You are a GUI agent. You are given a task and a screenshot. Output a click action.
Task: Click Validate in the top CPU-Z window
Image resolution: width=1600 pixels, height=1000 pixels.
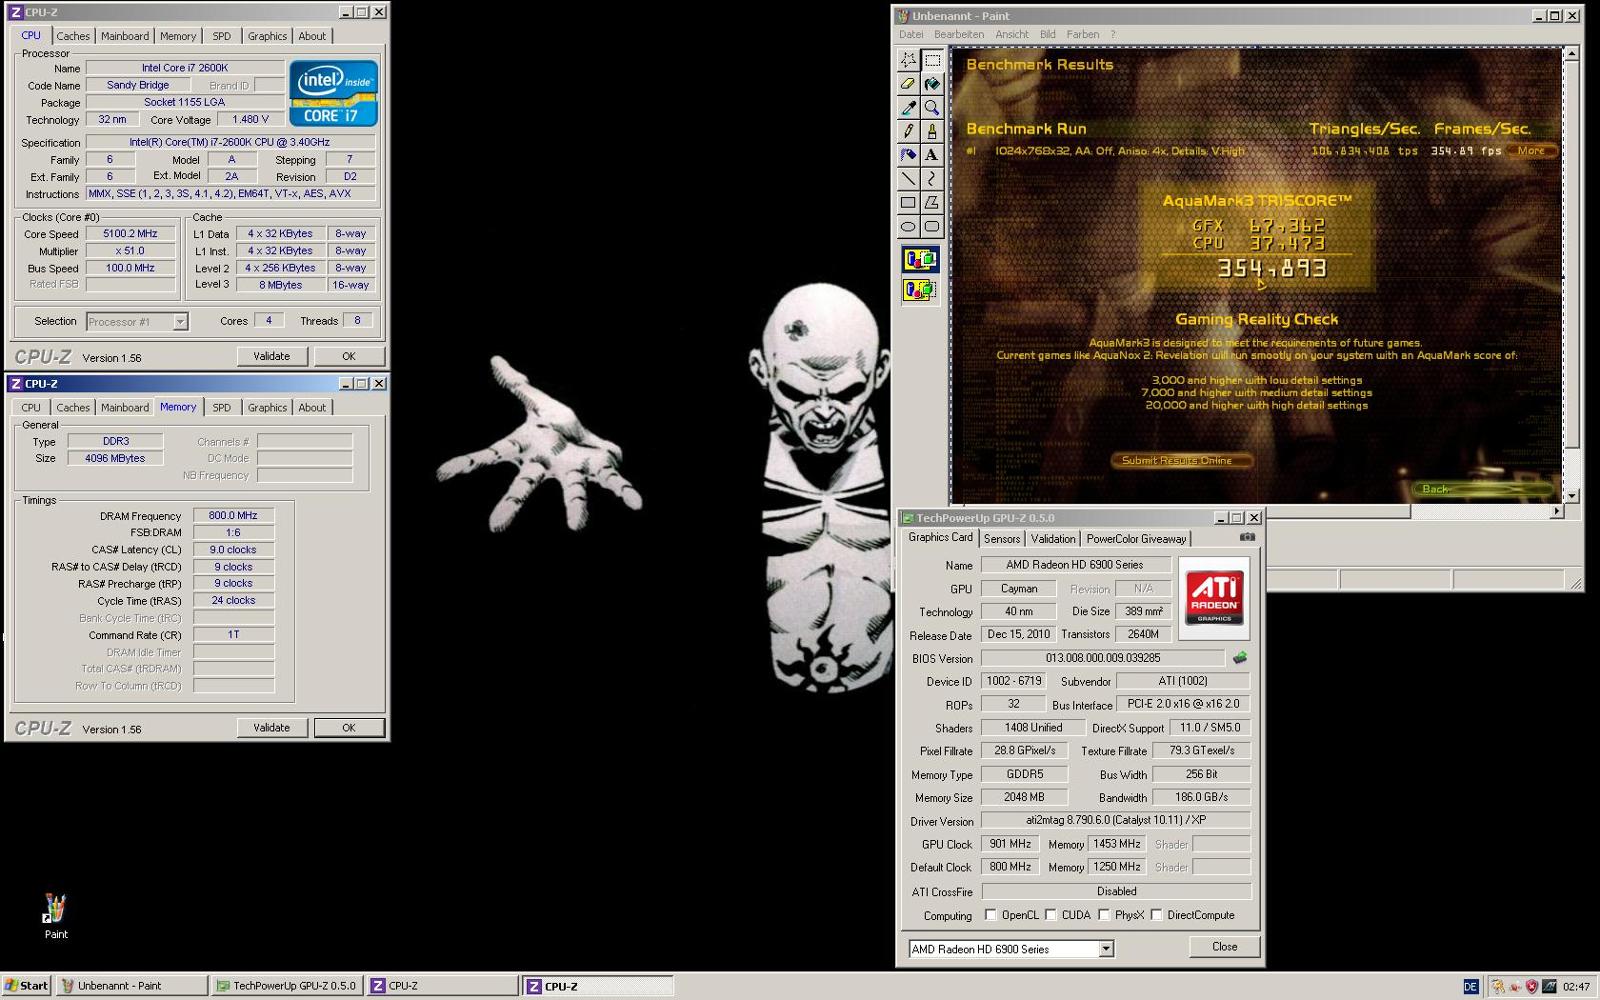pos(272,356)
